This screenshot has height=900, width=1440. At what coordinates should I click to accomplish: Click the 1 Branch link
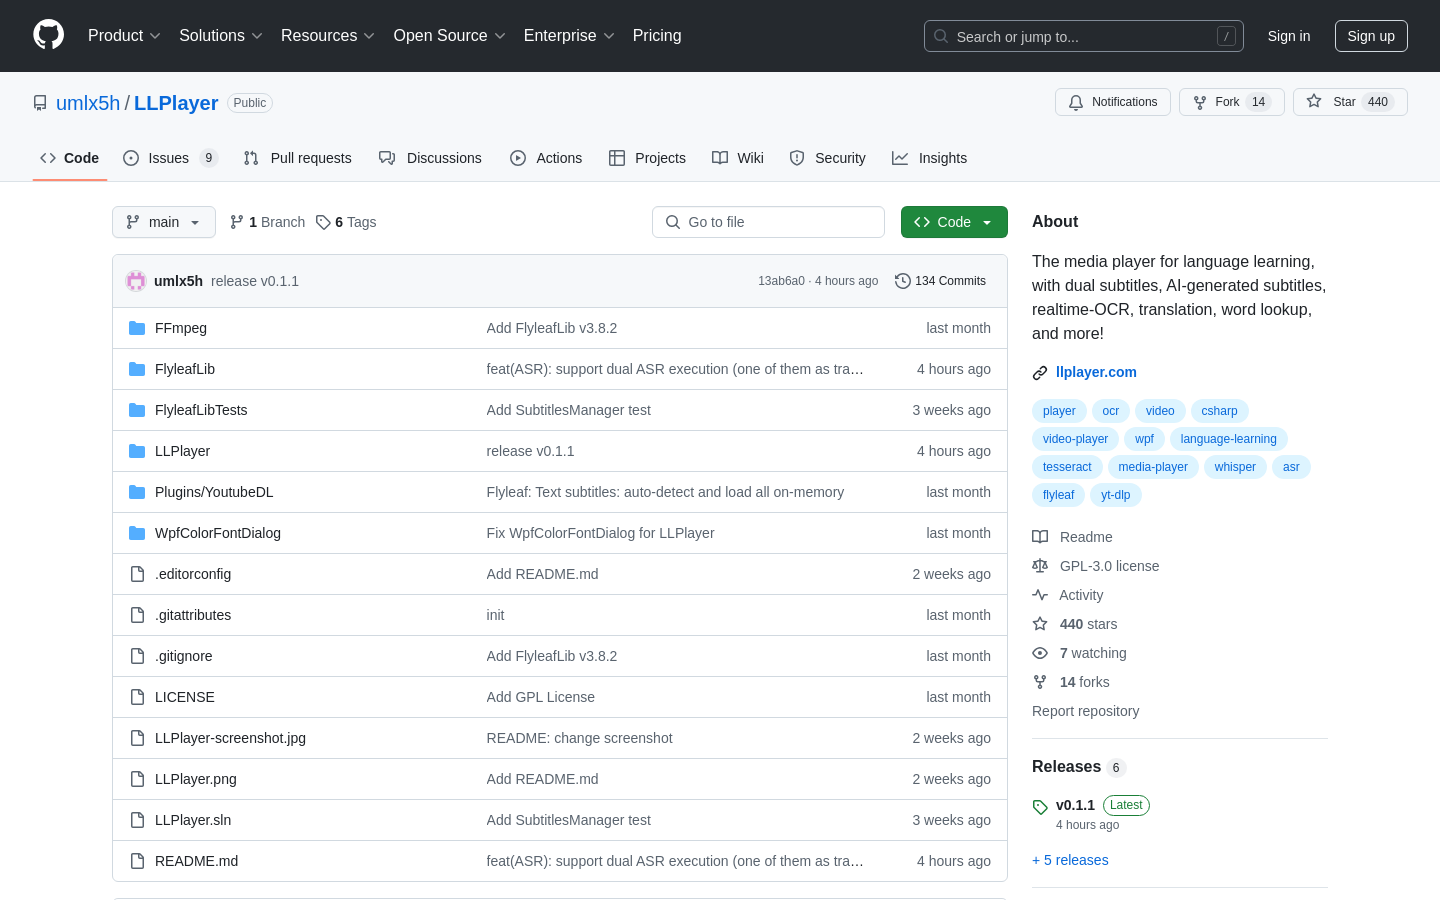[x=267, y=222]
